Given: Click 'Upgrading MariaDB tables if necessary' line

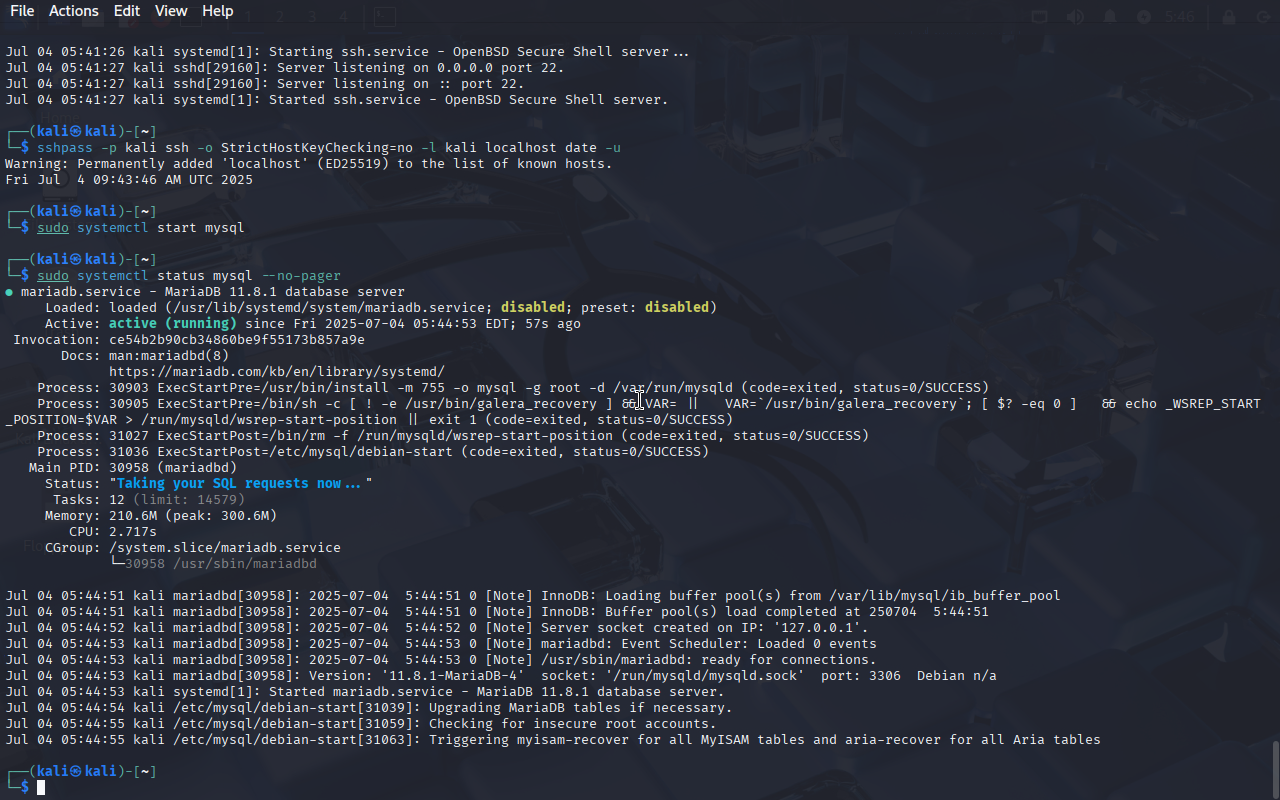Looking at the screenshot, I should point(369,707).
